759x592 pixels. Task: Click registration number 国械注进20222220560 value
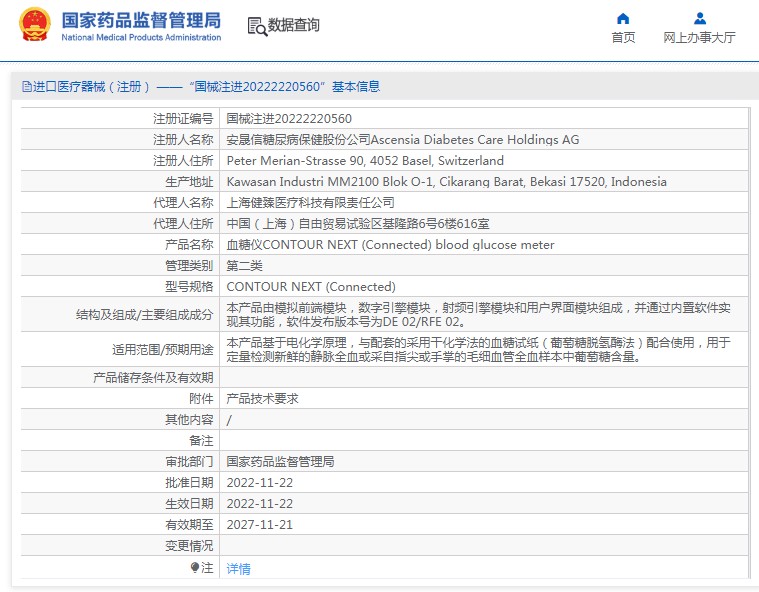289,119
